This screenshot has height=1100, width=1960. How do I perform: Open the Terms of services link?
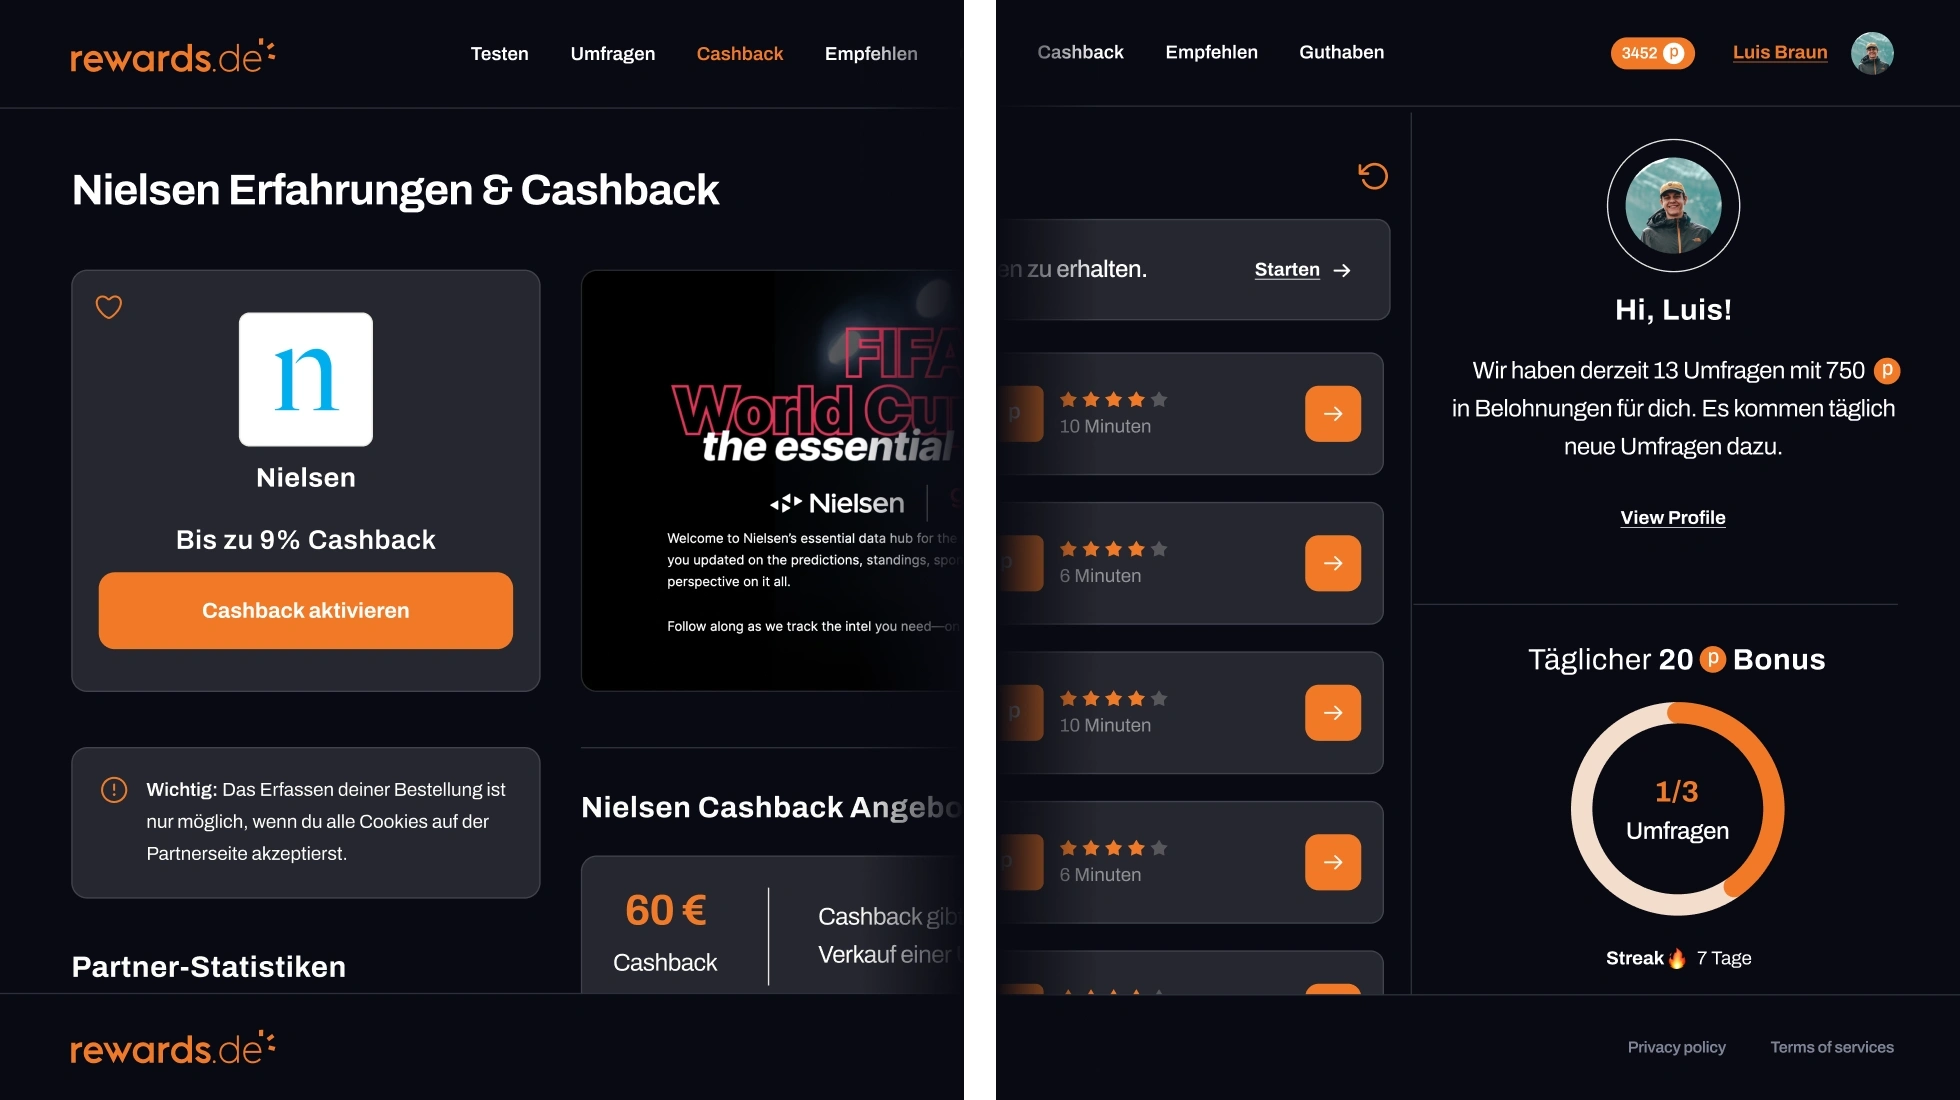[x=1832, y=1047]
